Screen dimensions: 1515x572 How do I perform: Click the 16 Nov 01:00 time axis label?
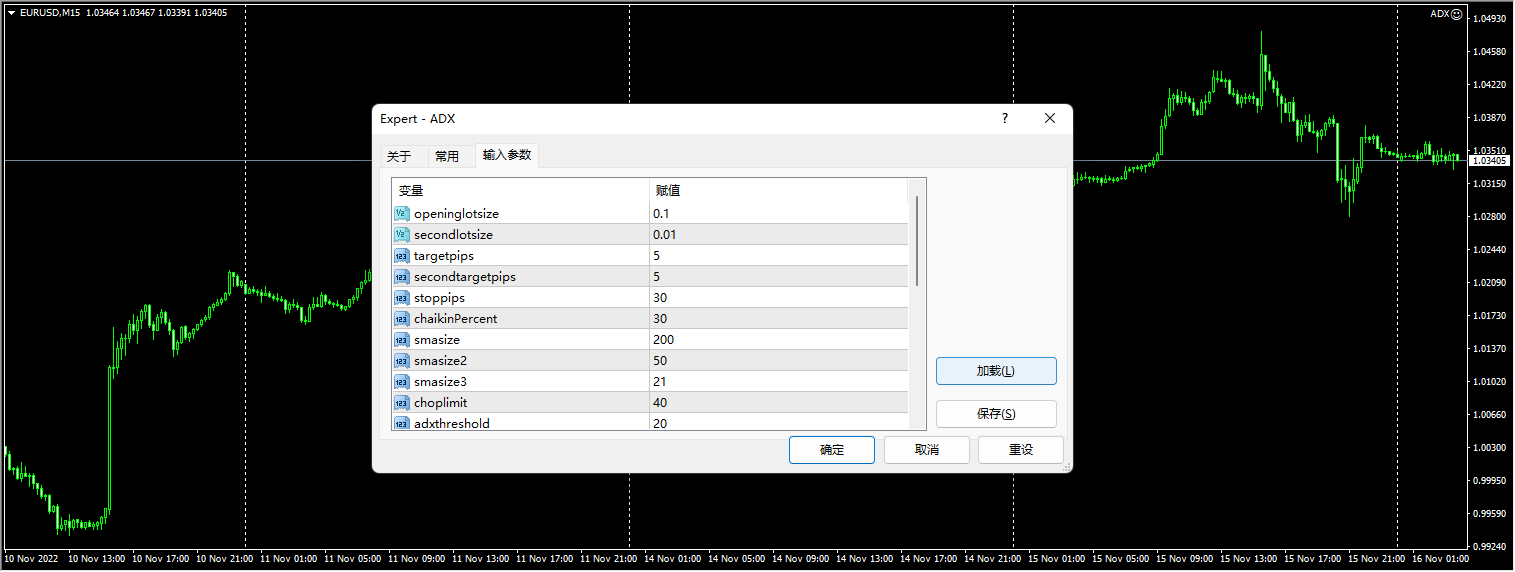click(1441, 559)
